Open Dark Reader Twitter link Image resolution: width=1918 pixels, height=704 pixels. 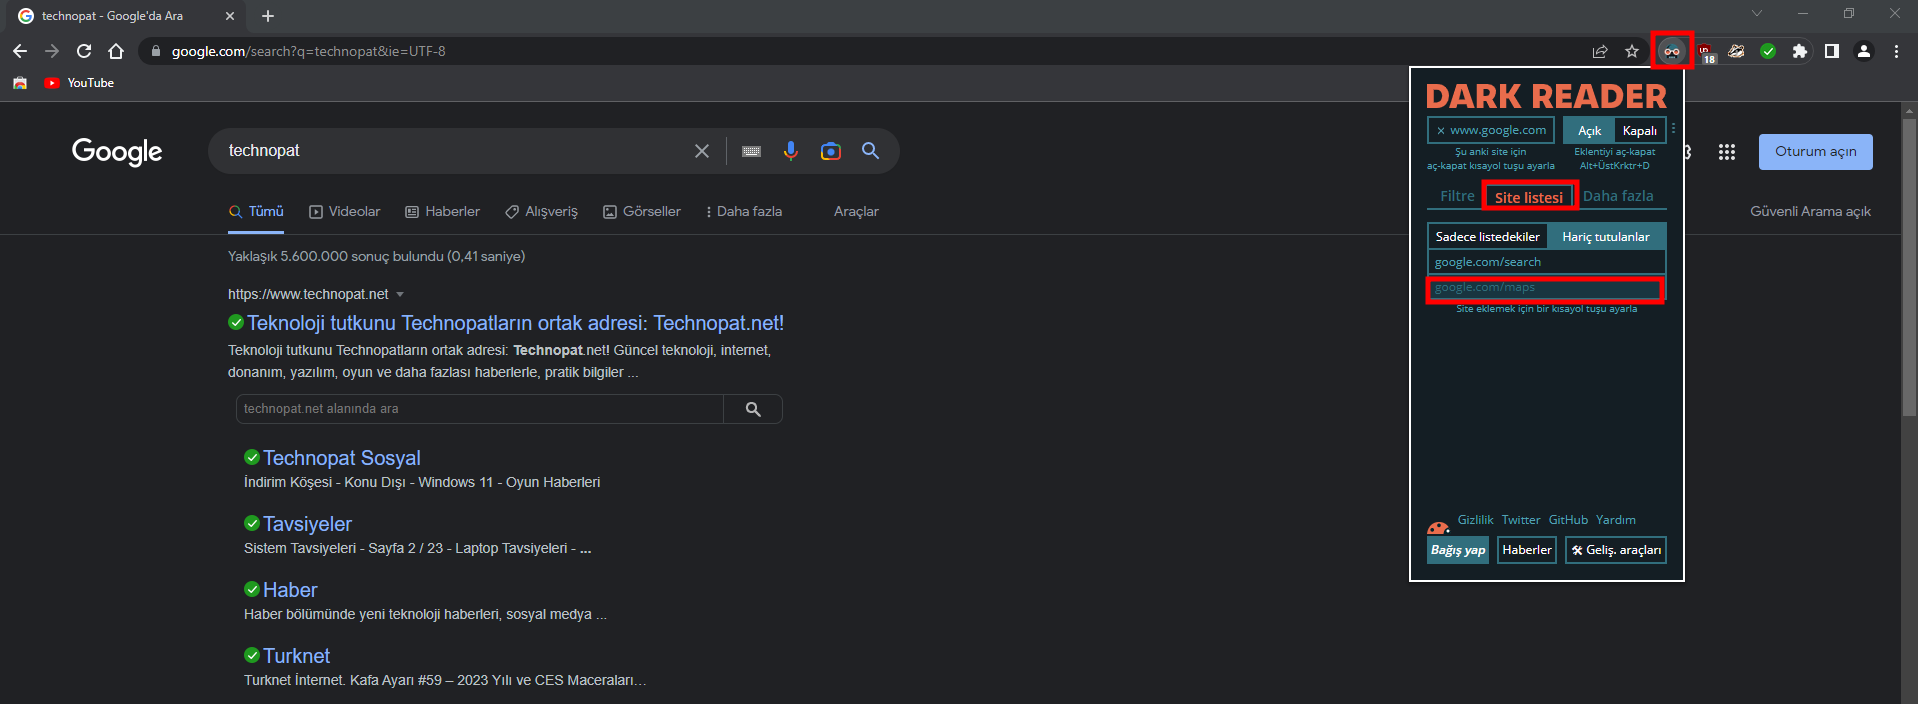tap(1521, 520)
